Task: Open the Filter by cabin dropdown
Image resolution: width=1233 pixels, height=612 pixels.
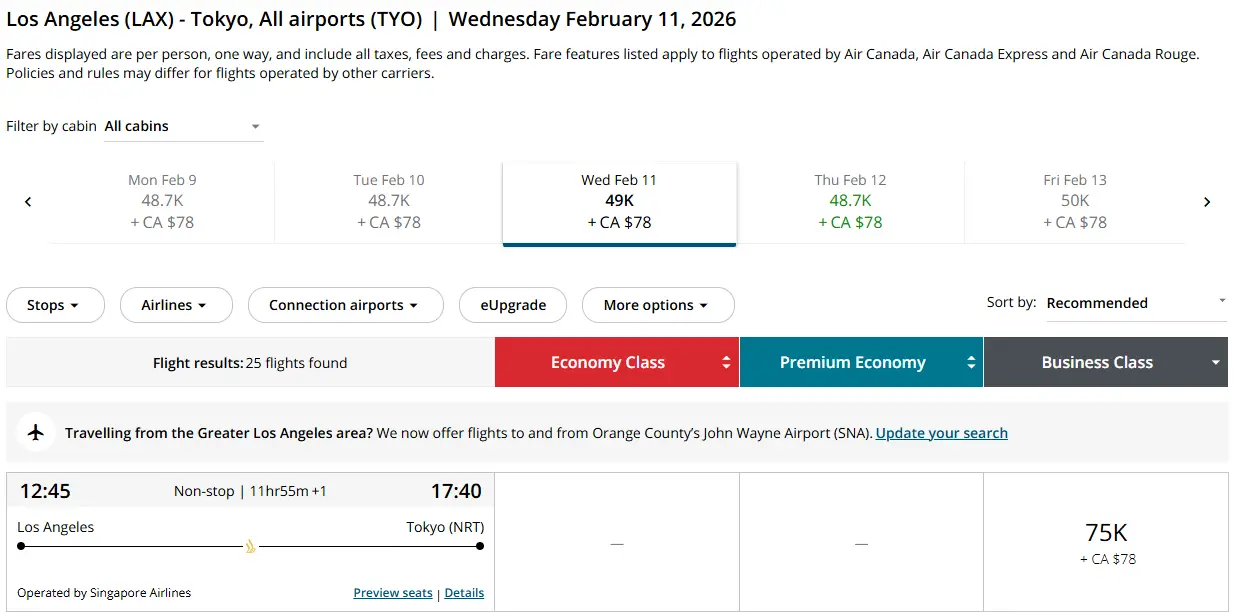Action: pos(184,127)
